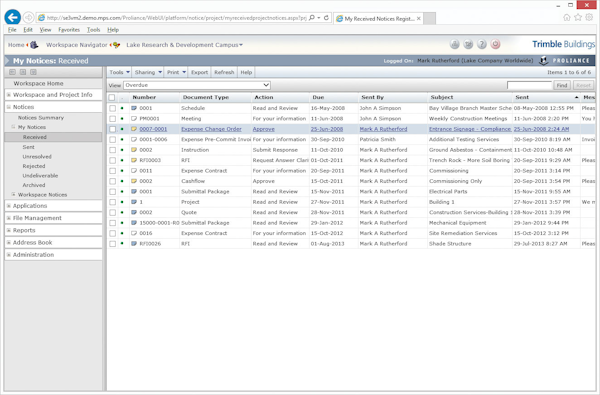Expand the File Management section
600x395 pixels.
coord(9,218)
